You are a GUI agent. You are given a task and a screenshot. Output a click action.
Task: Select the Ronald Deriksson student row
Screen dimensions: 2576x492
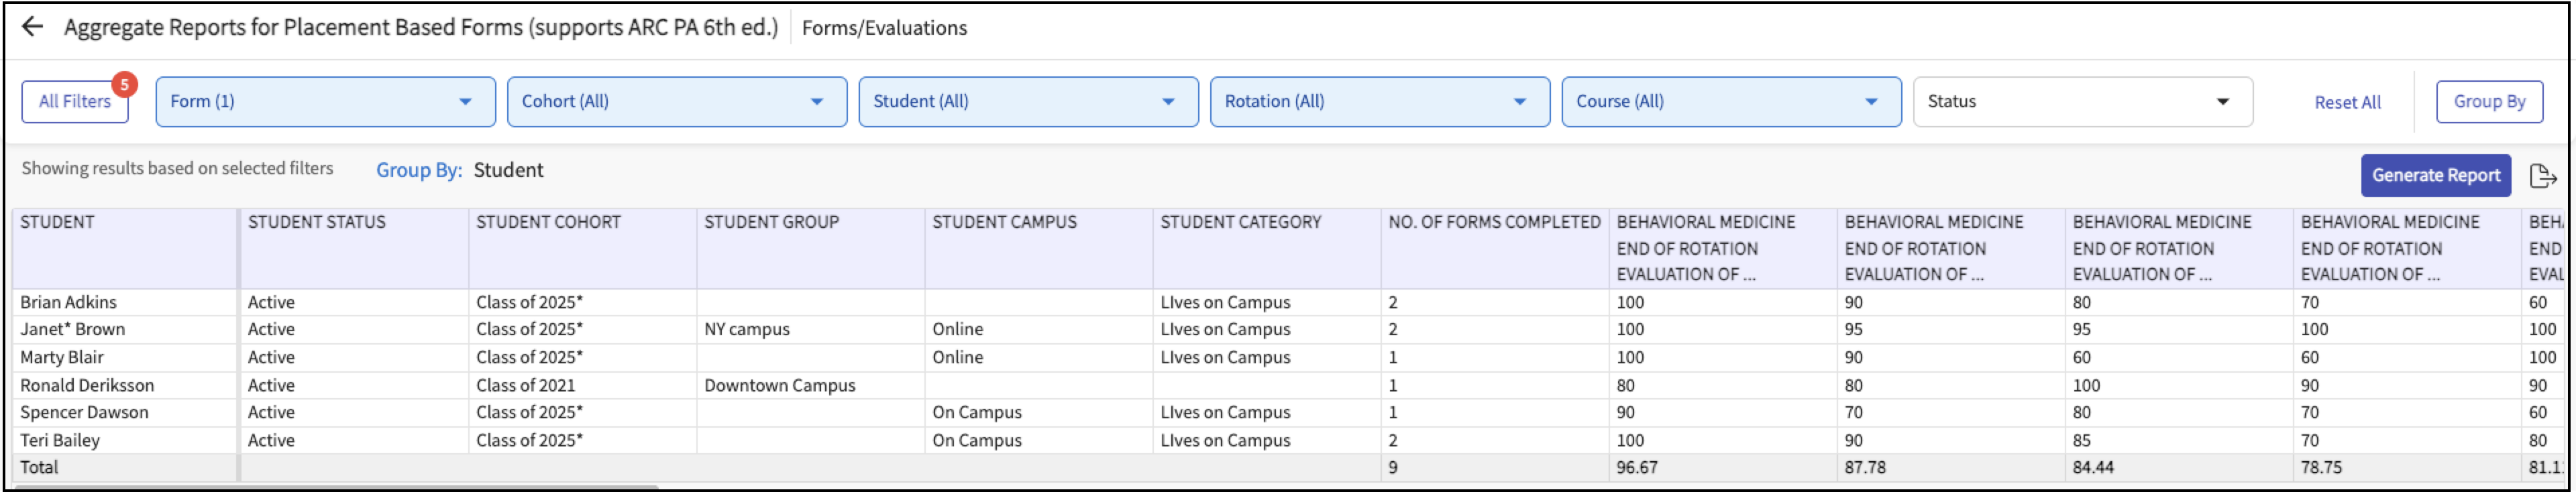(x=87, y=385)
